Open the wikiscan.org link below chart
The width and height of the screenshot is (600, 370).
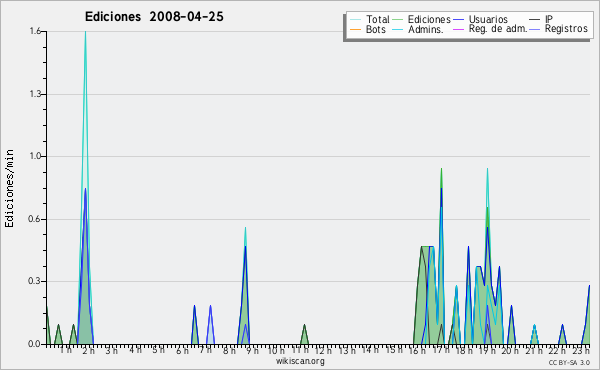coord(300,361)
